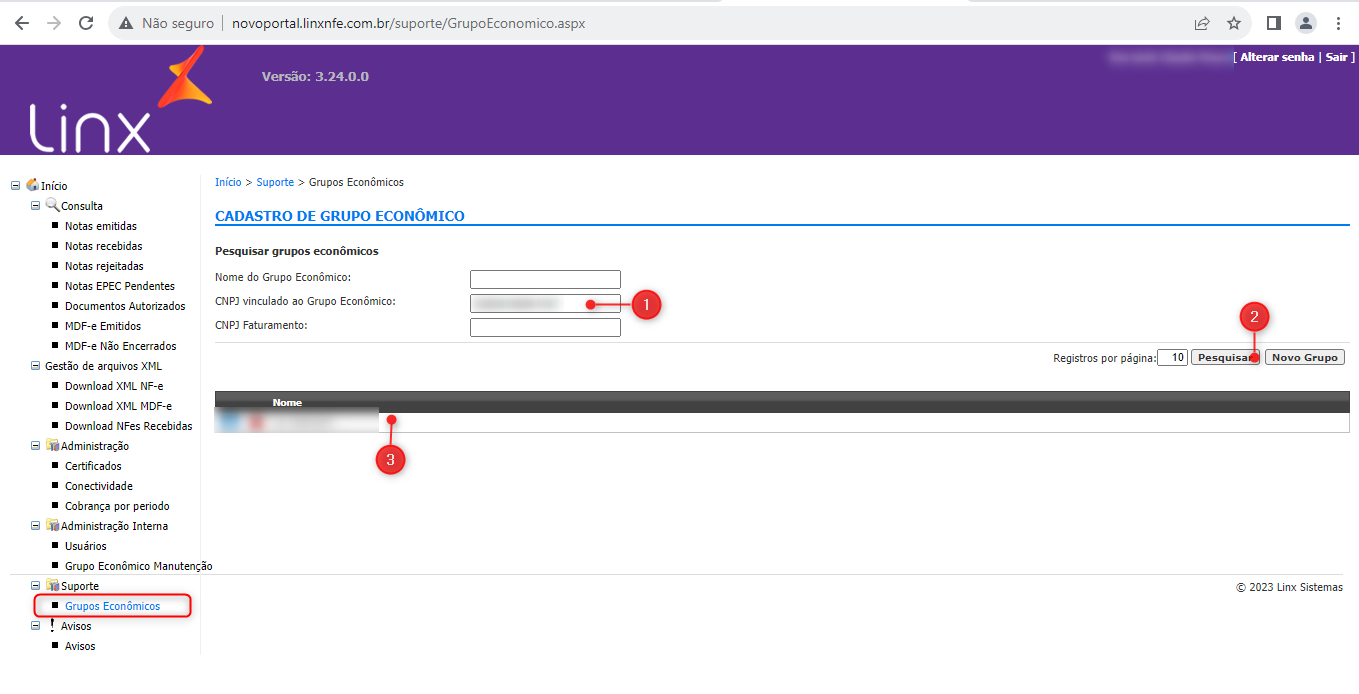Open MDF-e Não Encerrados
The width and height of the screenshot is (1359, 694).
tap(120, 346)
